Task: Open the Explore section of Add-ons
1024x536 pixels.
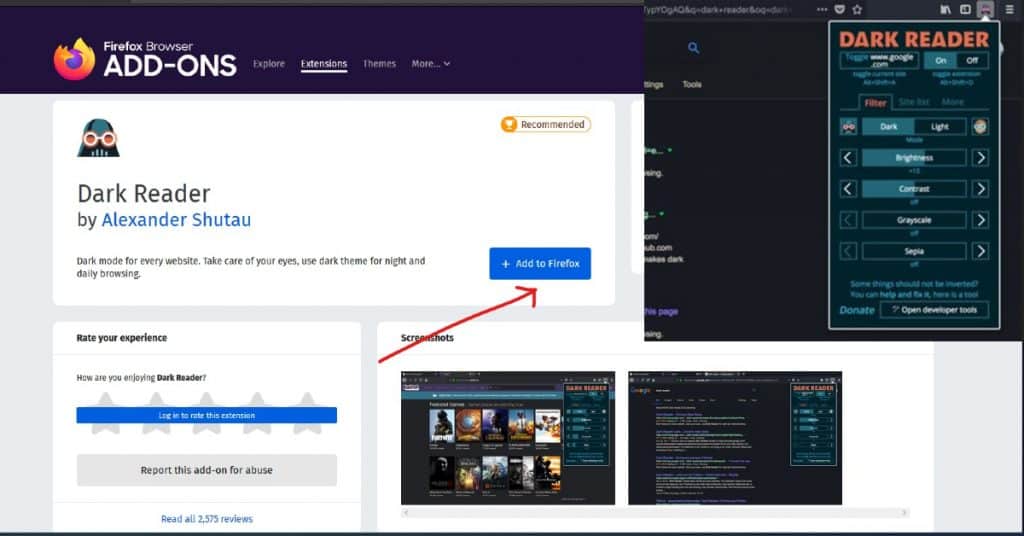Action: [269, 64]
